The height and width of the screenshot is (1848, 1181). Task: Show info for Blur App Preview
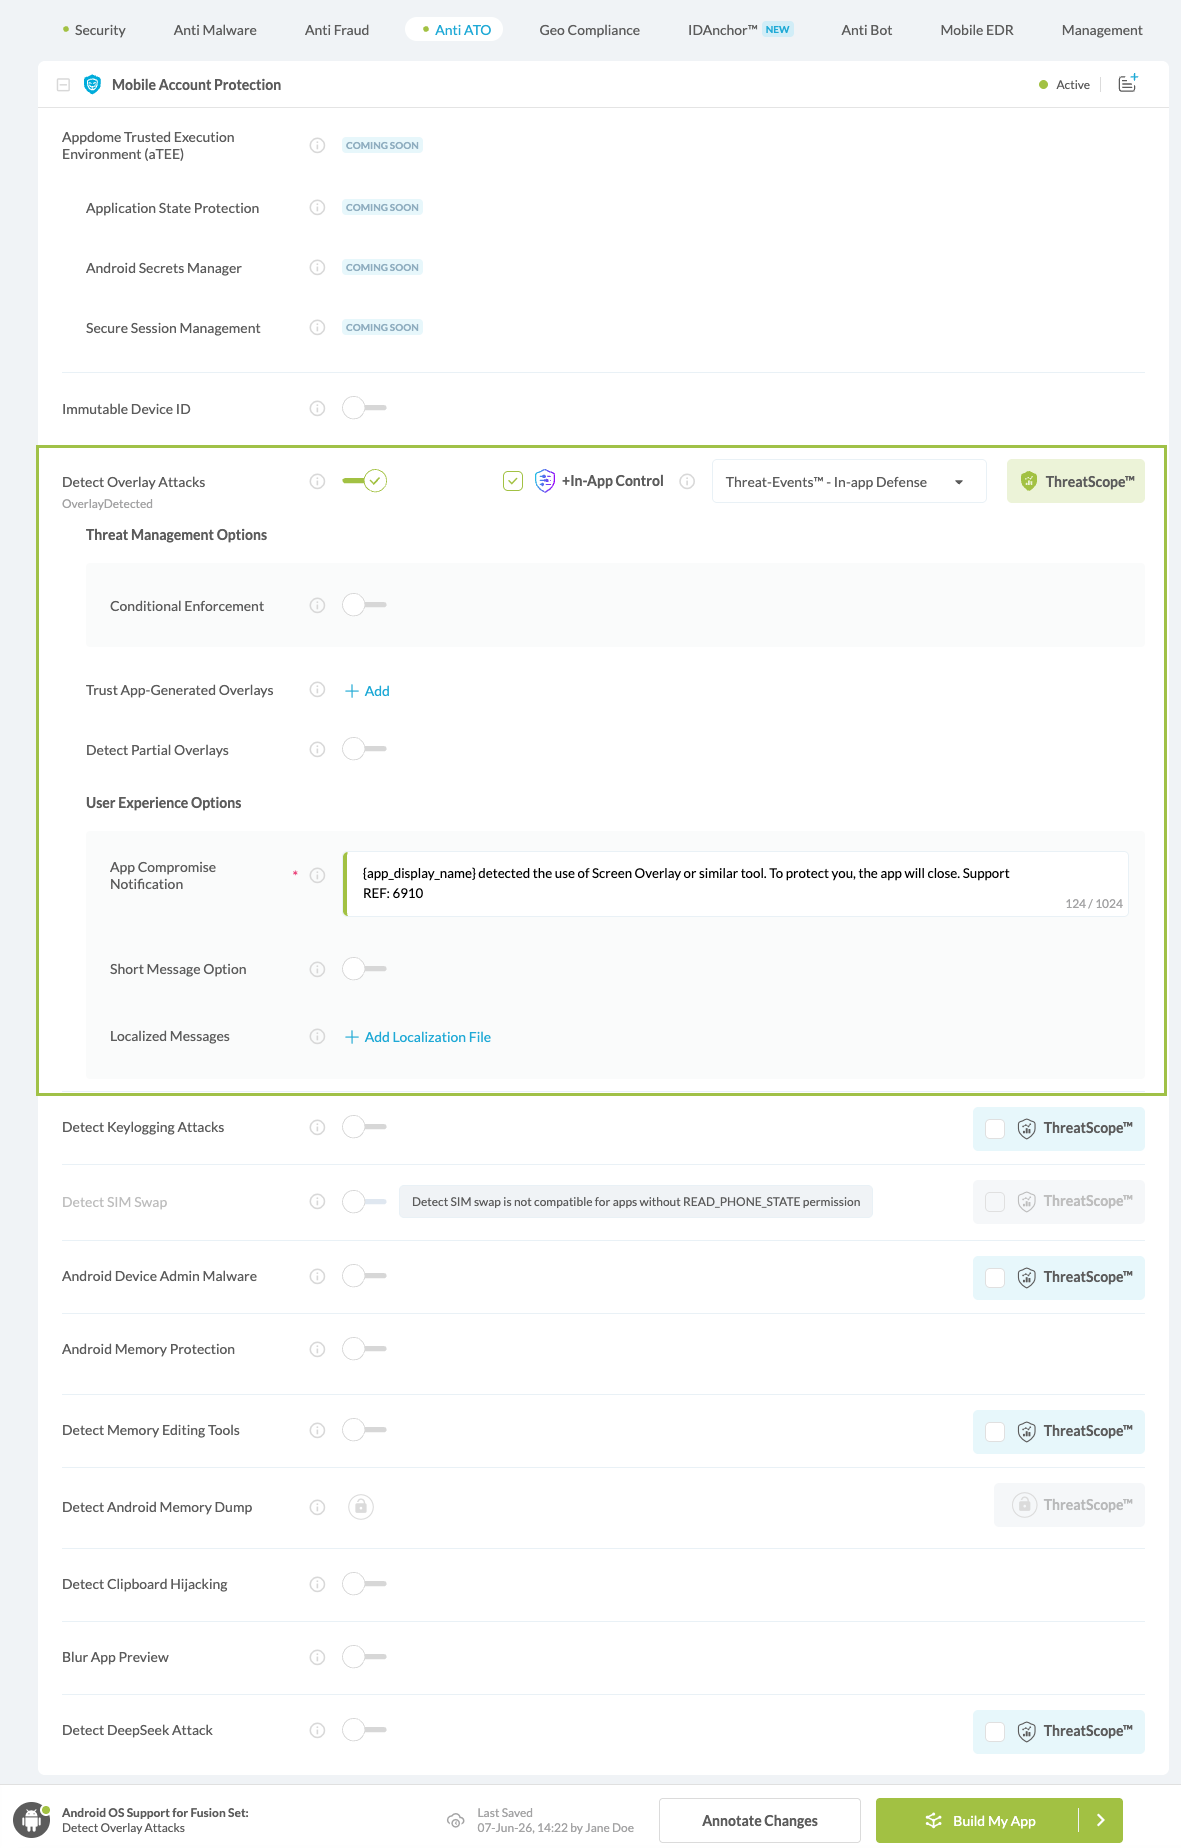click(x=317, y=1658)
